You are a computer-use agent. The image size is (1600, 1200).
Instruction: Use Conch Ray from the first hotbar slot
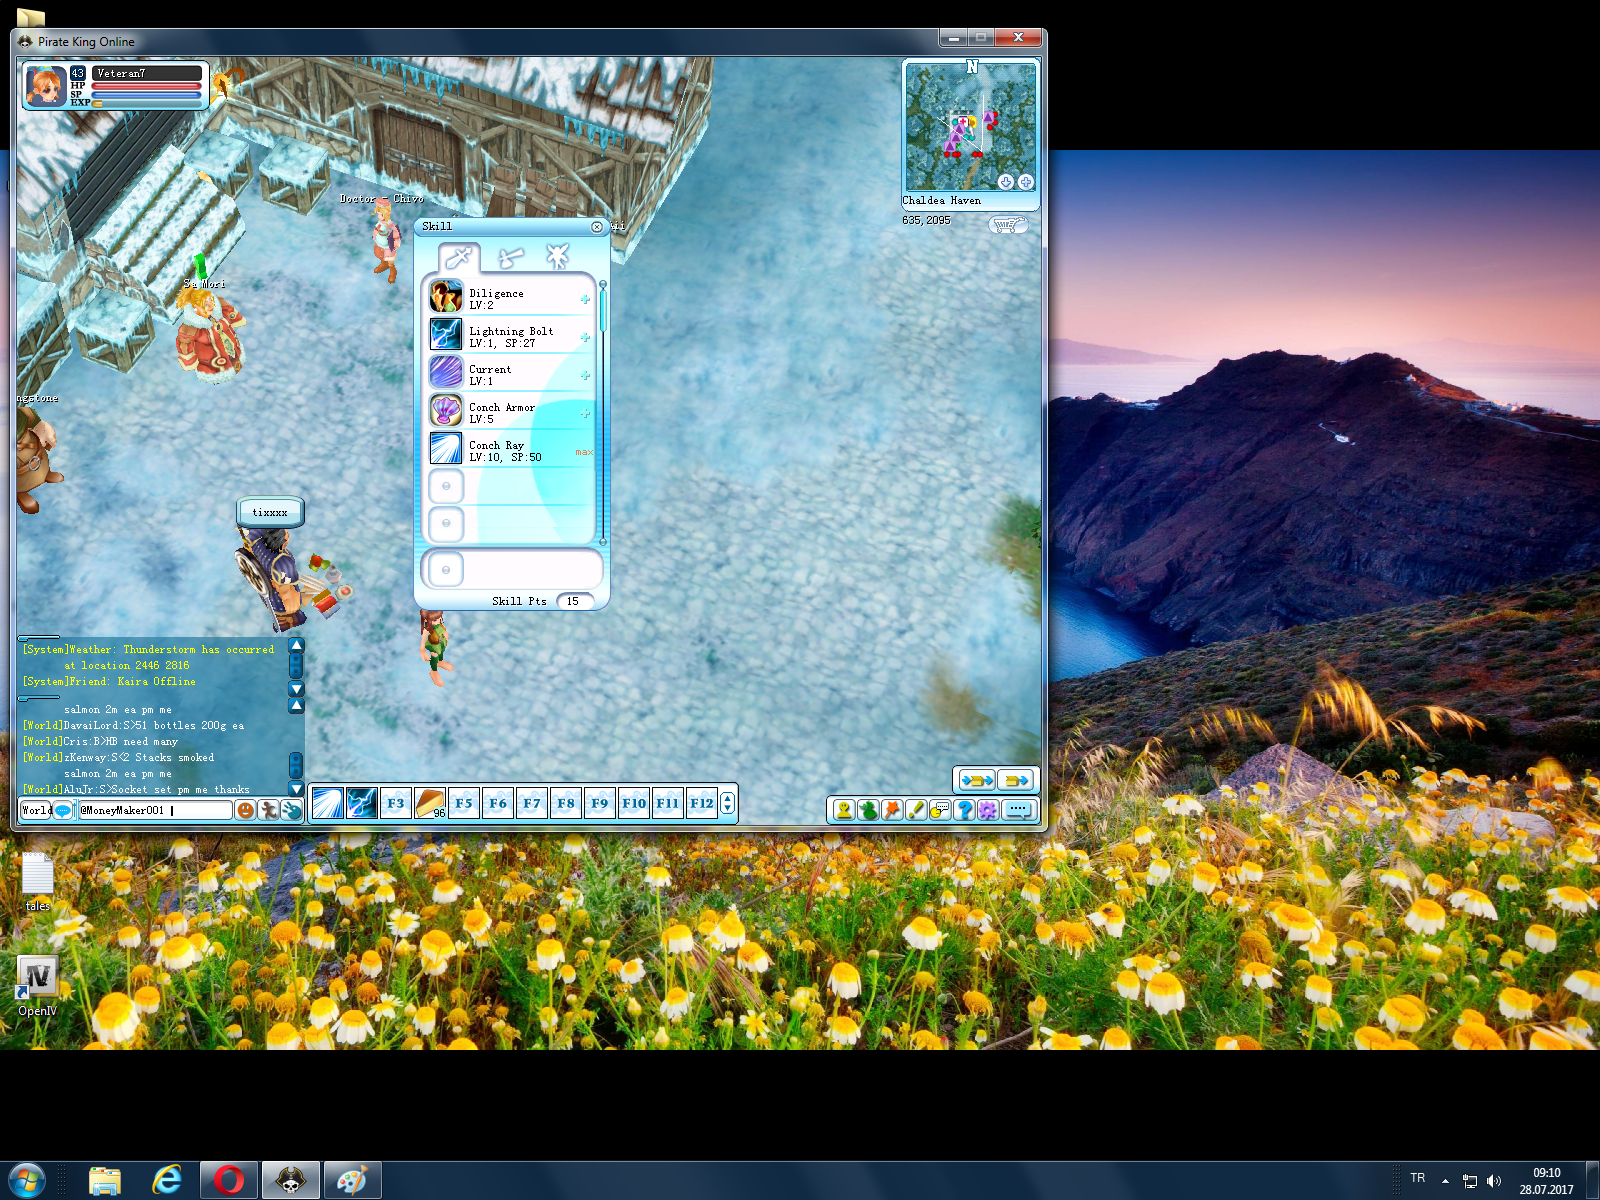[x=327, y=803]
